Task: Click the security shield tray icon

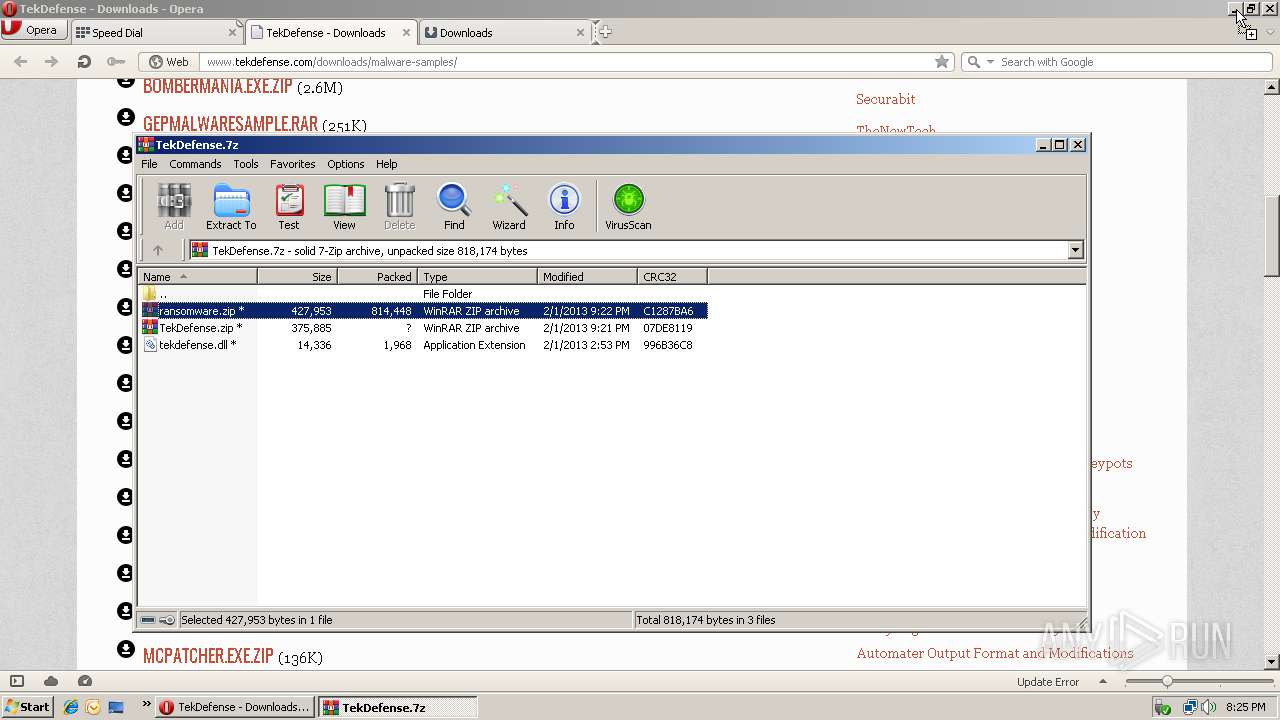Action: (x=1163, y=707)
